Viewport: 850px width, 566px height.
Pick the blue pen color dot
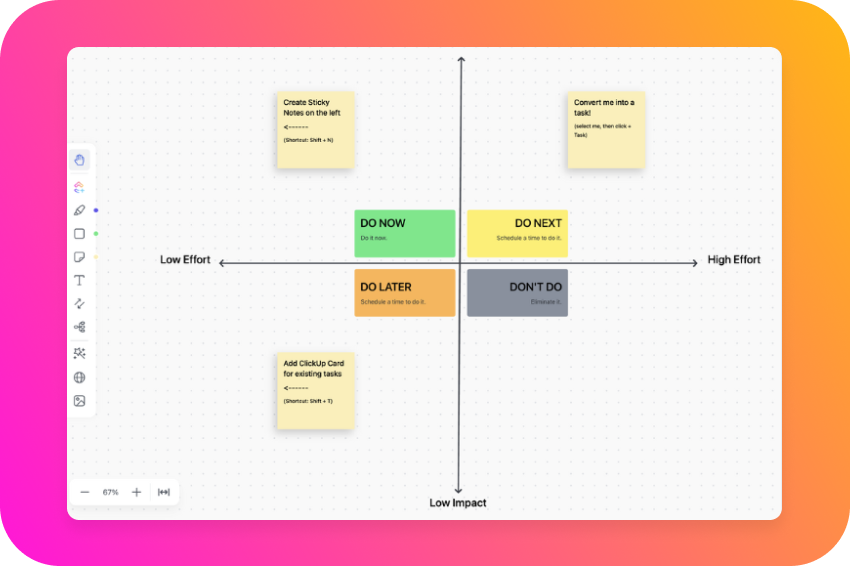click(x=96, y=210)
